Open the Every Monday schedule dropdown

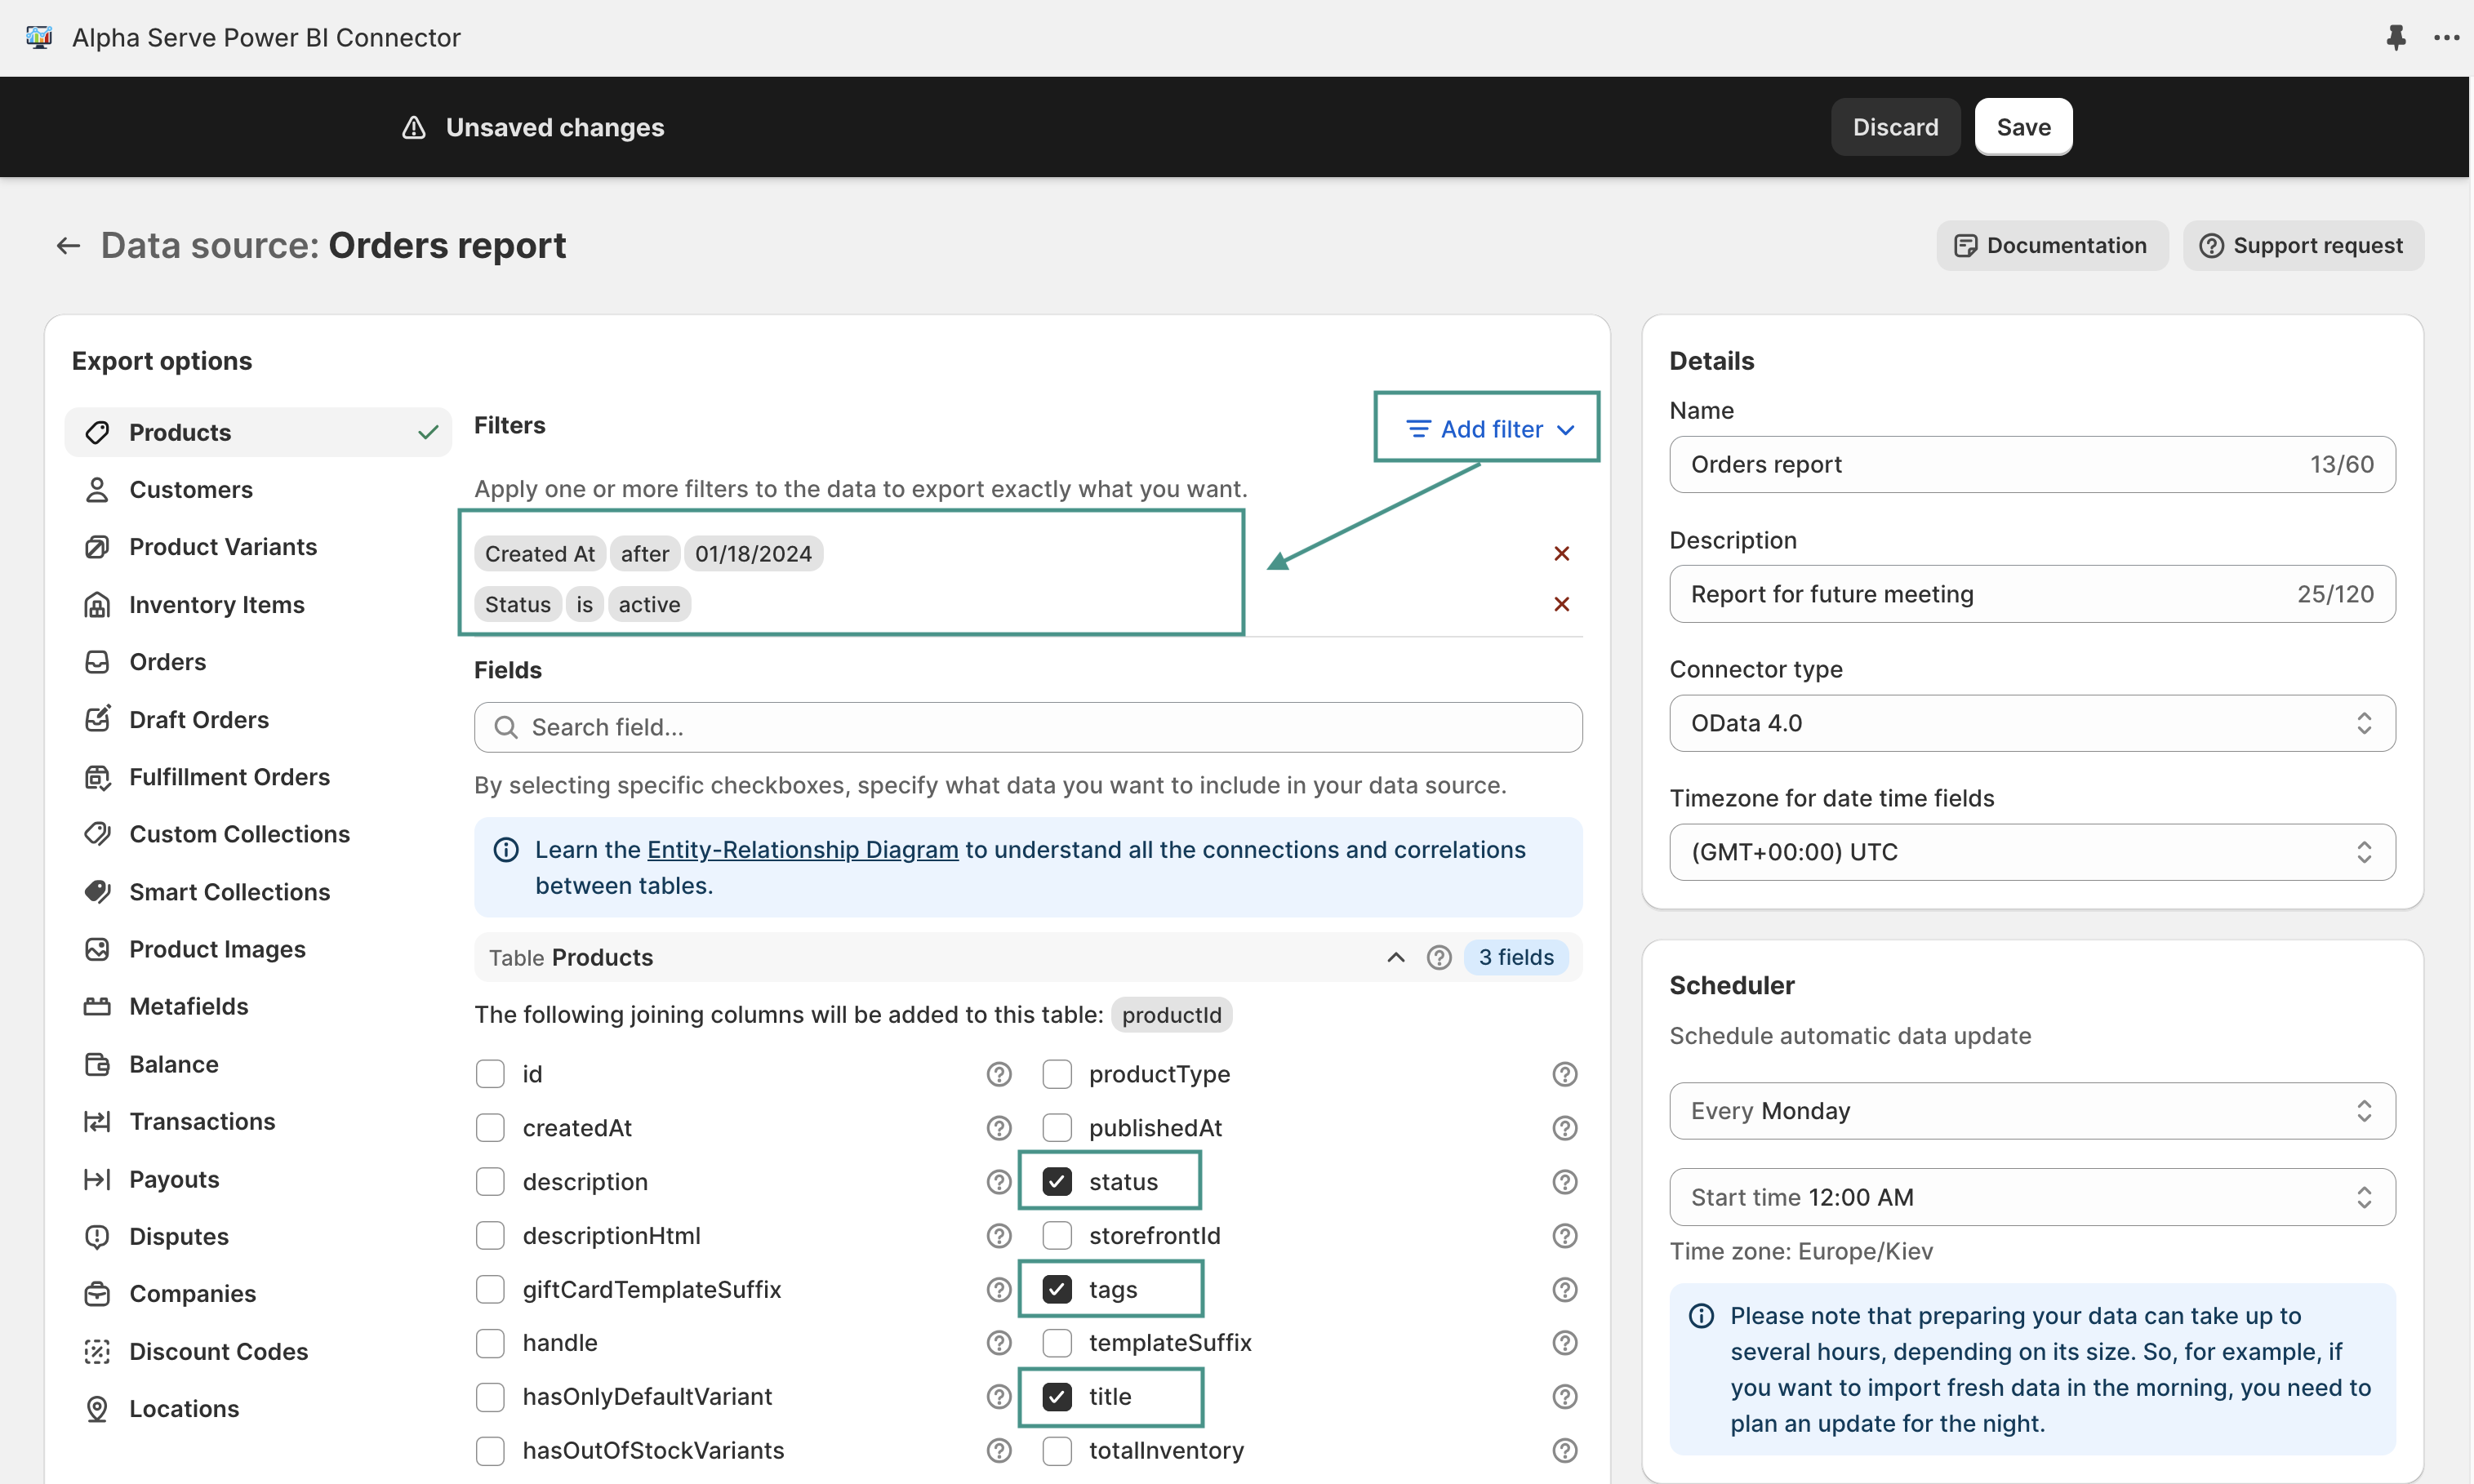2031,1111
